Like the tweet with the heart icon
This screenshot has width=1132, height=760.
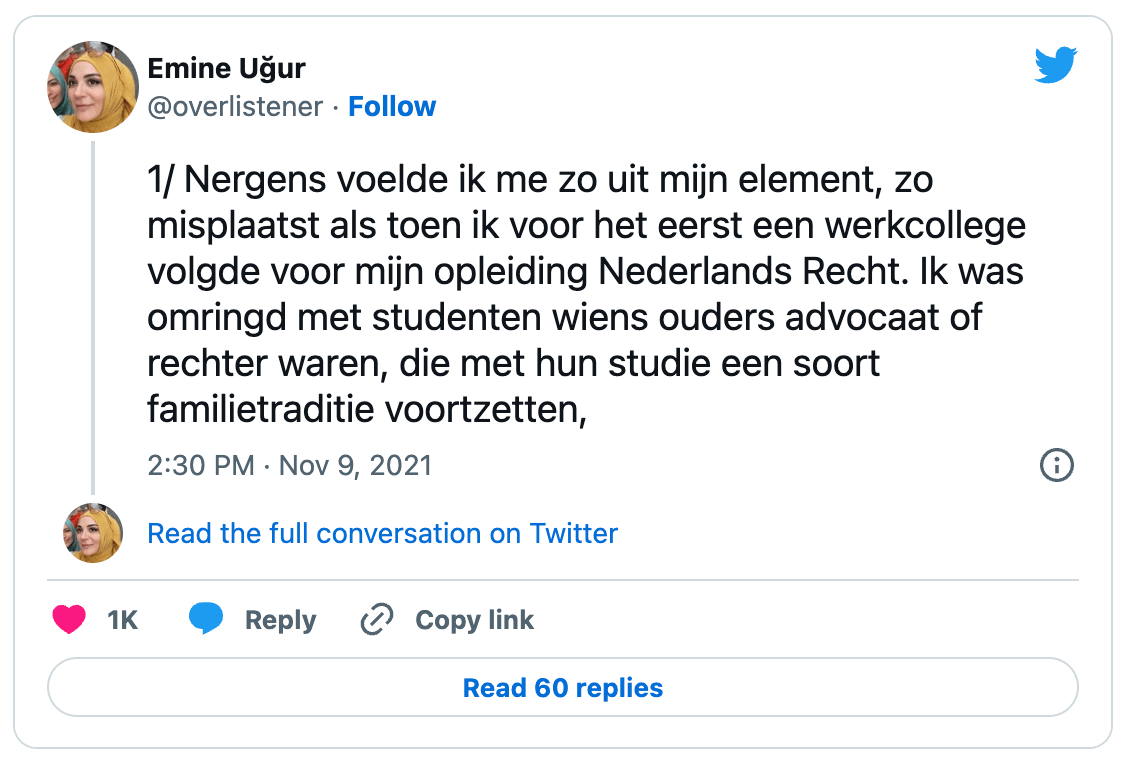(x=69, y=620)
